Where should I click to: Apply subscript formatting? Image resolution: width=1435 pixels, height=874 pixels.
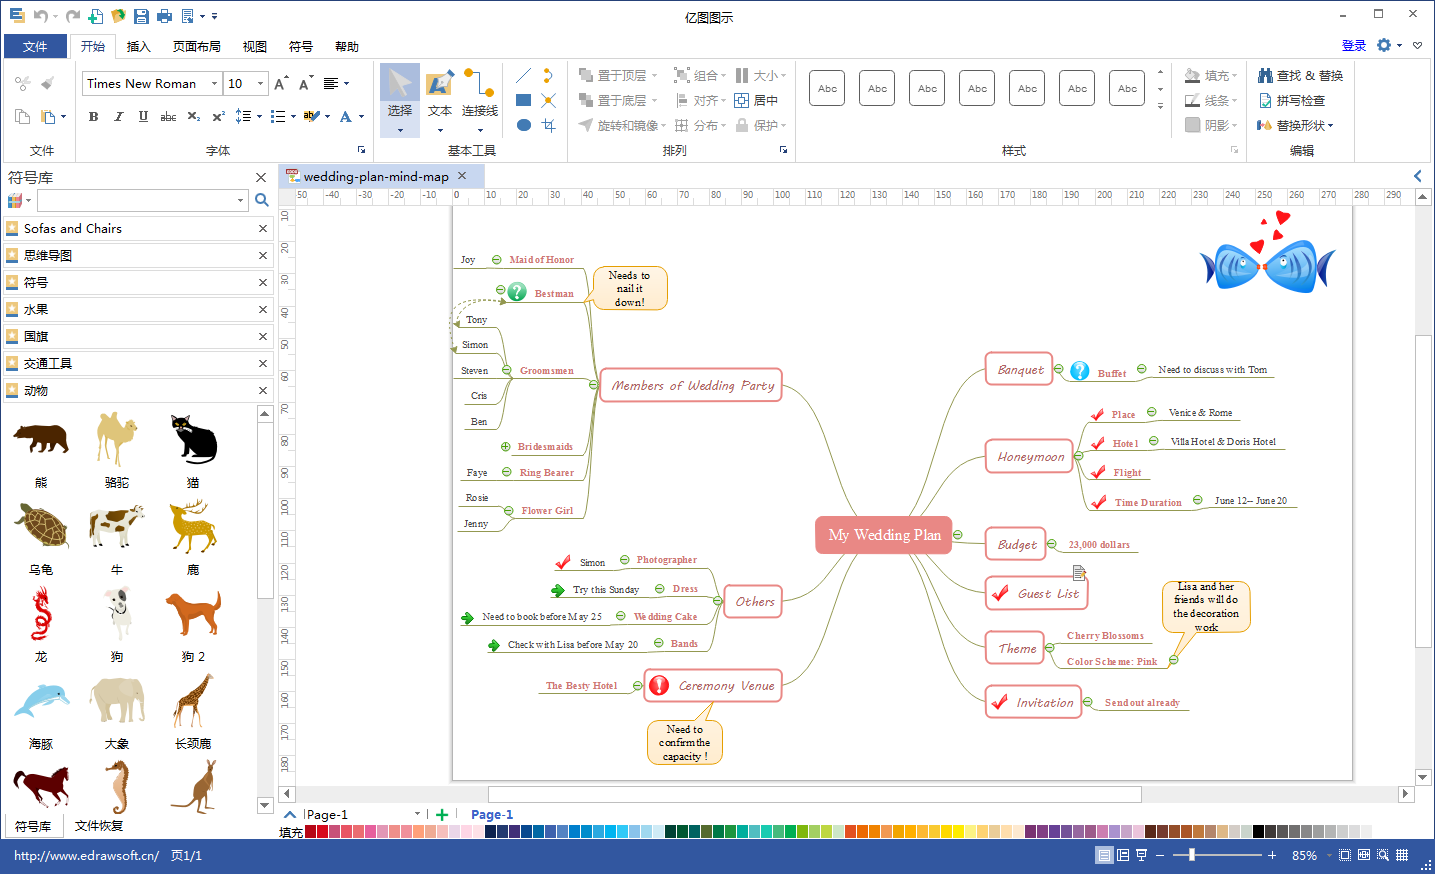(193, 116)
